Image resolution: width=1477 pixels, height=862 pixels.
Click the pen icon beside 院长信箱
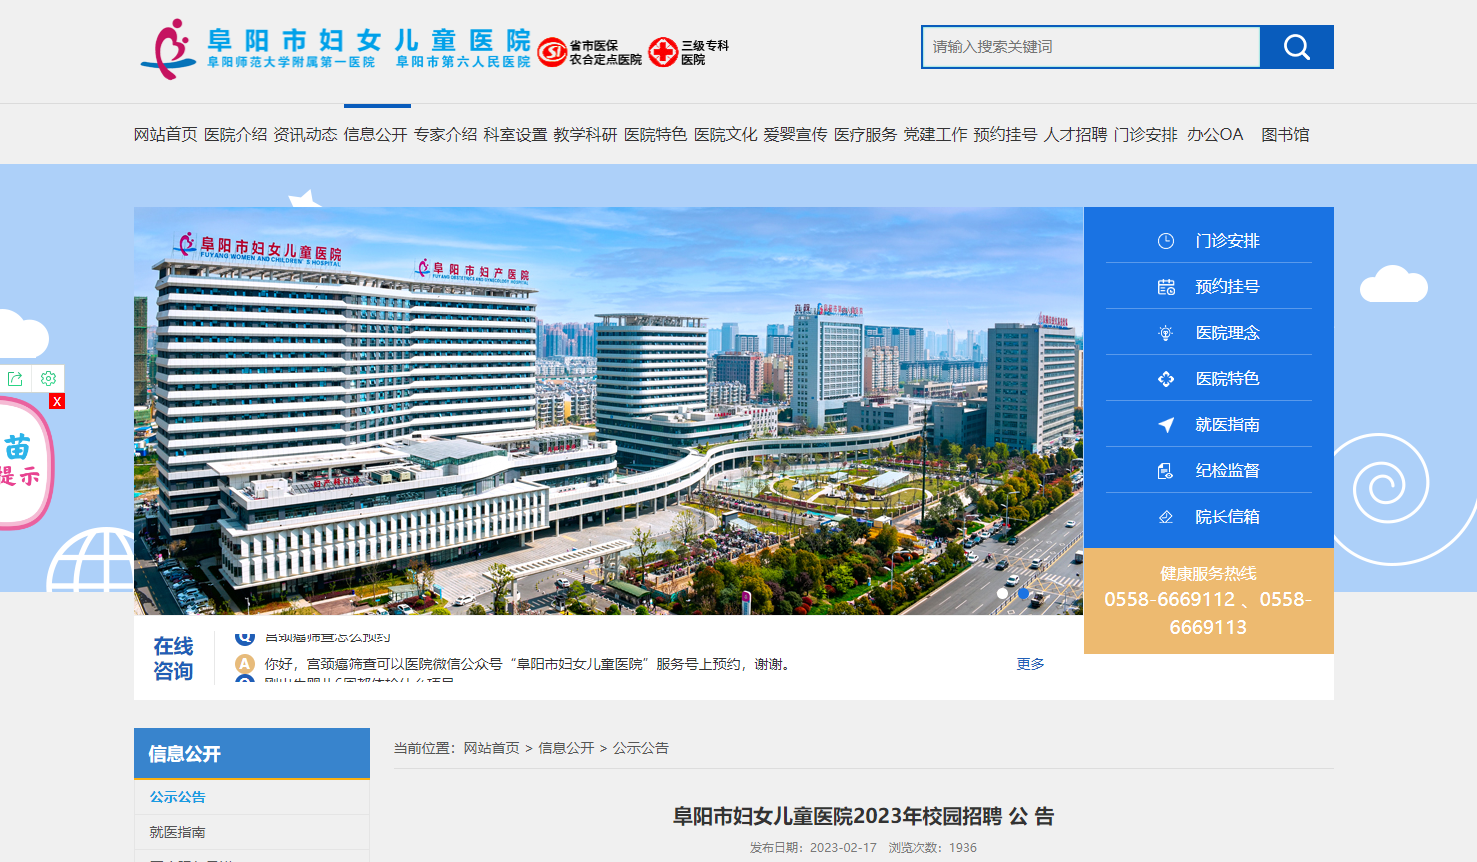[x=1166, y=517]
